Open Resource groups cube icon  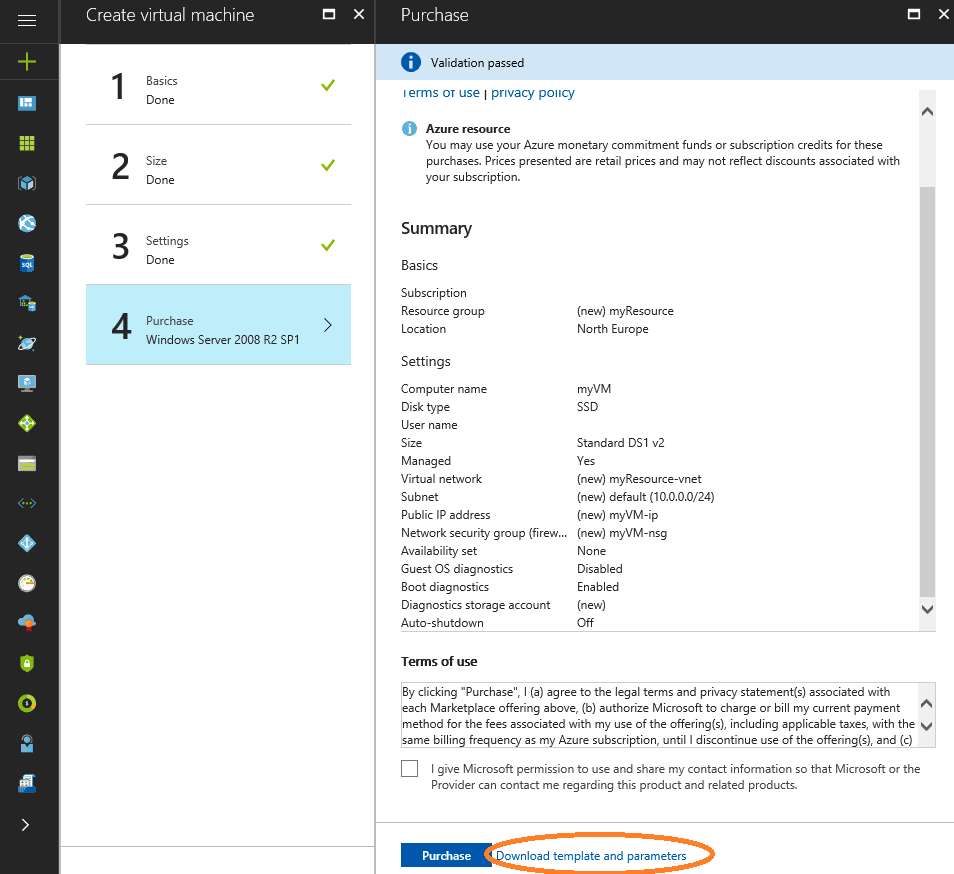(27, 183)
